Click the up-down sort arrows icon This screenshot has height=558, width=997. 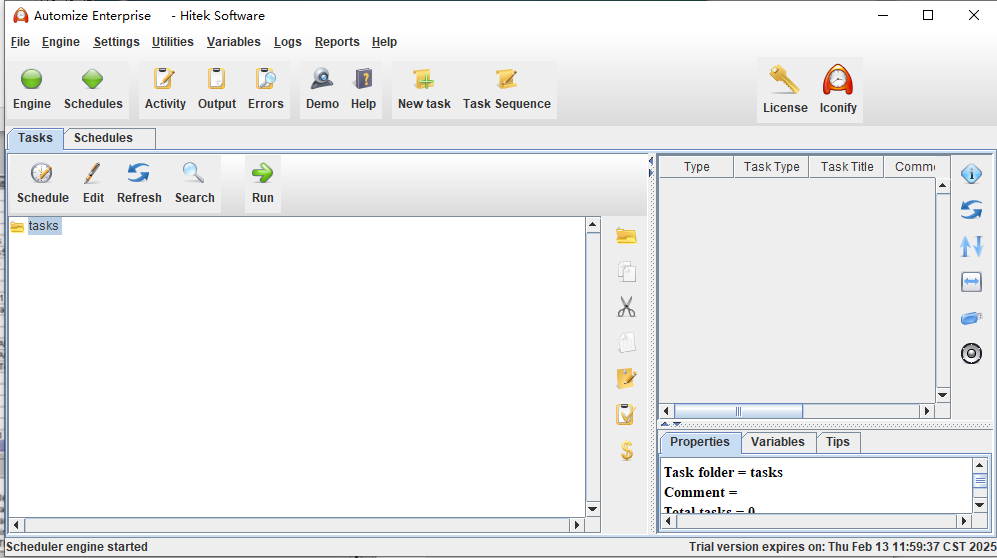coord(971,246)
